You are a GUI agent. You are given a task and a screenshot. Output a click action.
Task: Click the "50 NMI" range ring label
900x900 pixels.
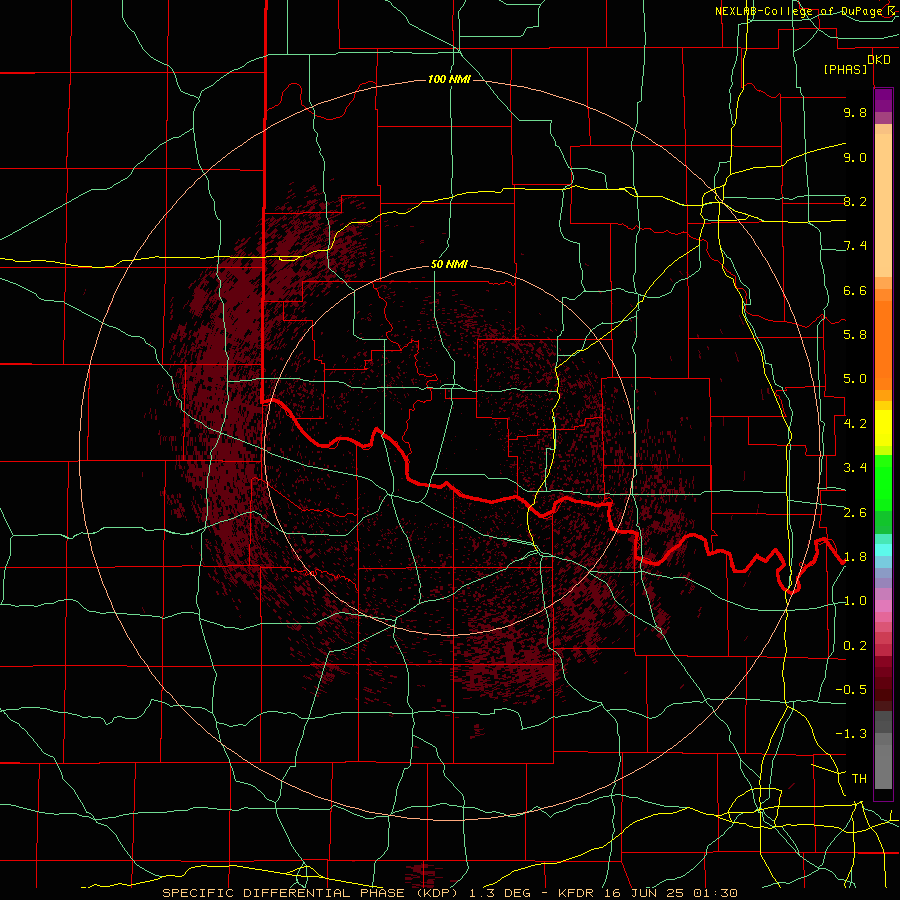click(x=449, y=264)
